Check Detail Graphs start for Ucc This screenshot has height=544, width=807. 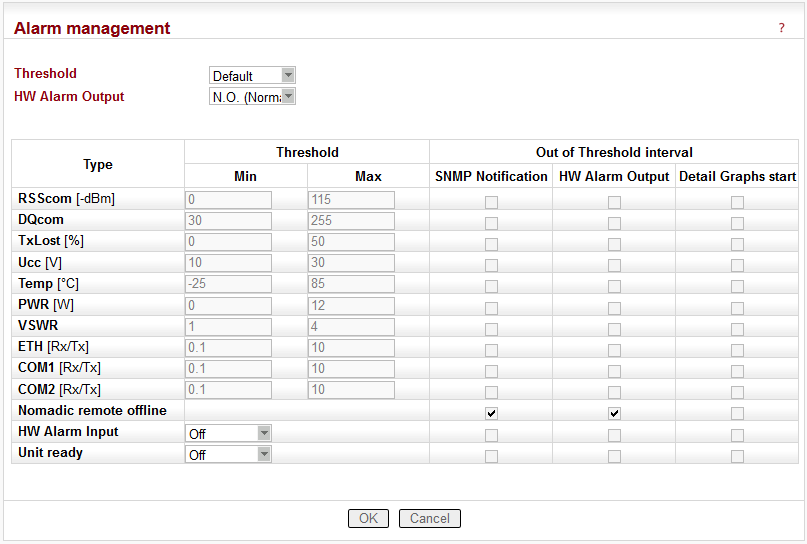click(x=737, y=265)
